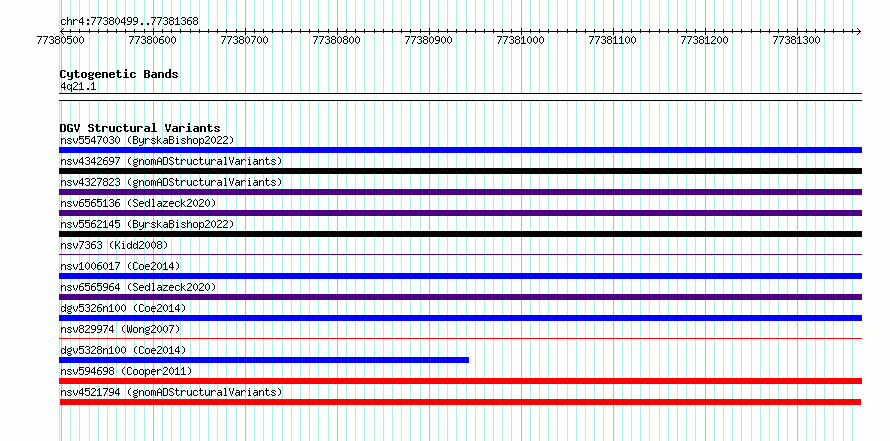The height and width of the screenshot is (441, 890).
Task: Click the black bar under nsv4342697
Action: [460, 171]
